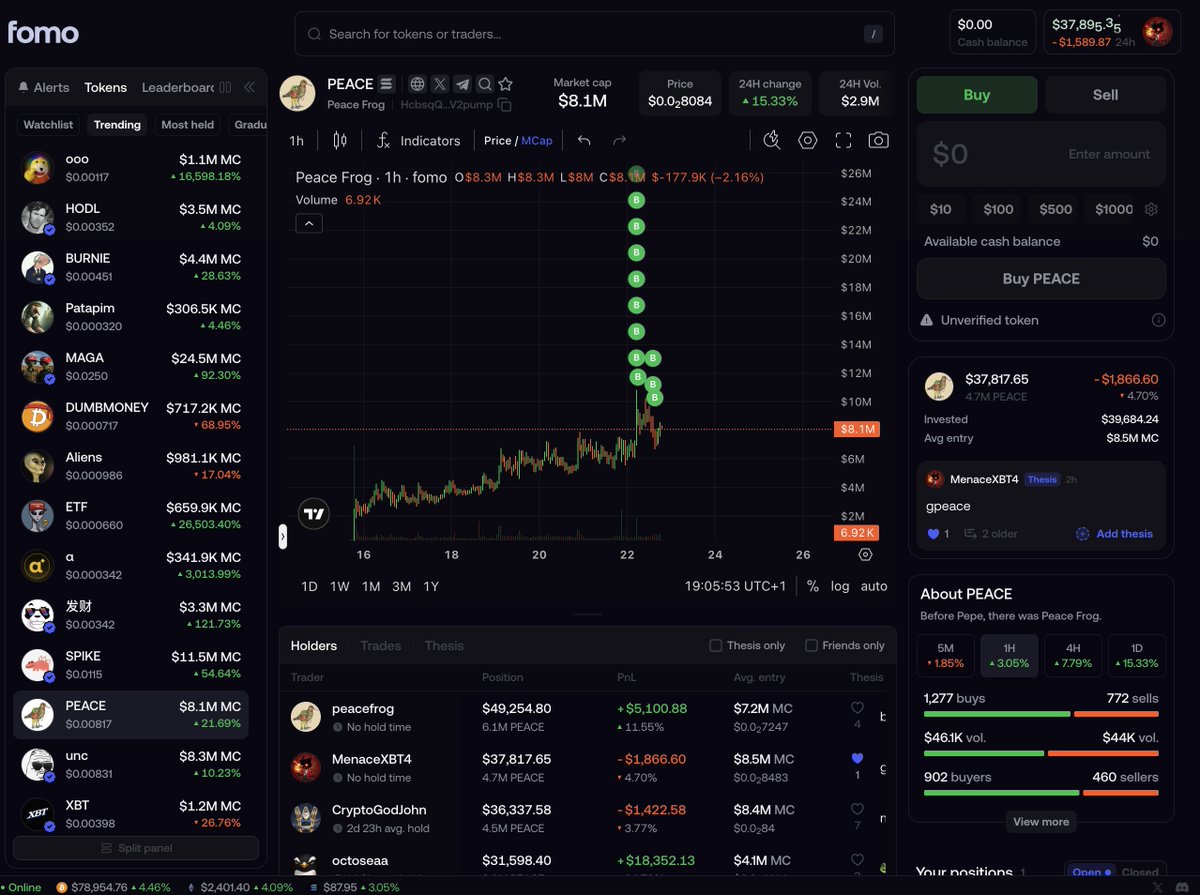Open the Leaderboard tab

tap(177, 87)
